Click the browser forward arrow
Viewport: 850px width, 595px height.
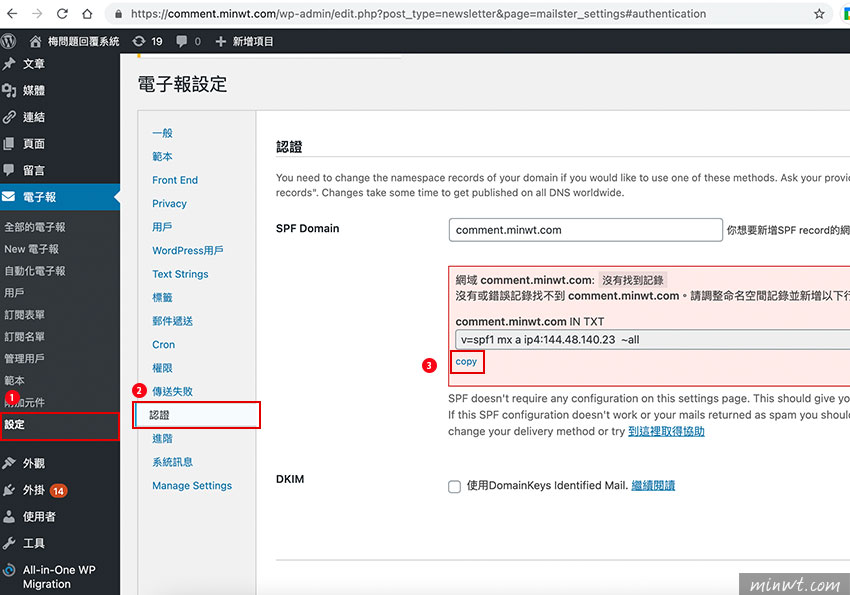pos(37,14)
